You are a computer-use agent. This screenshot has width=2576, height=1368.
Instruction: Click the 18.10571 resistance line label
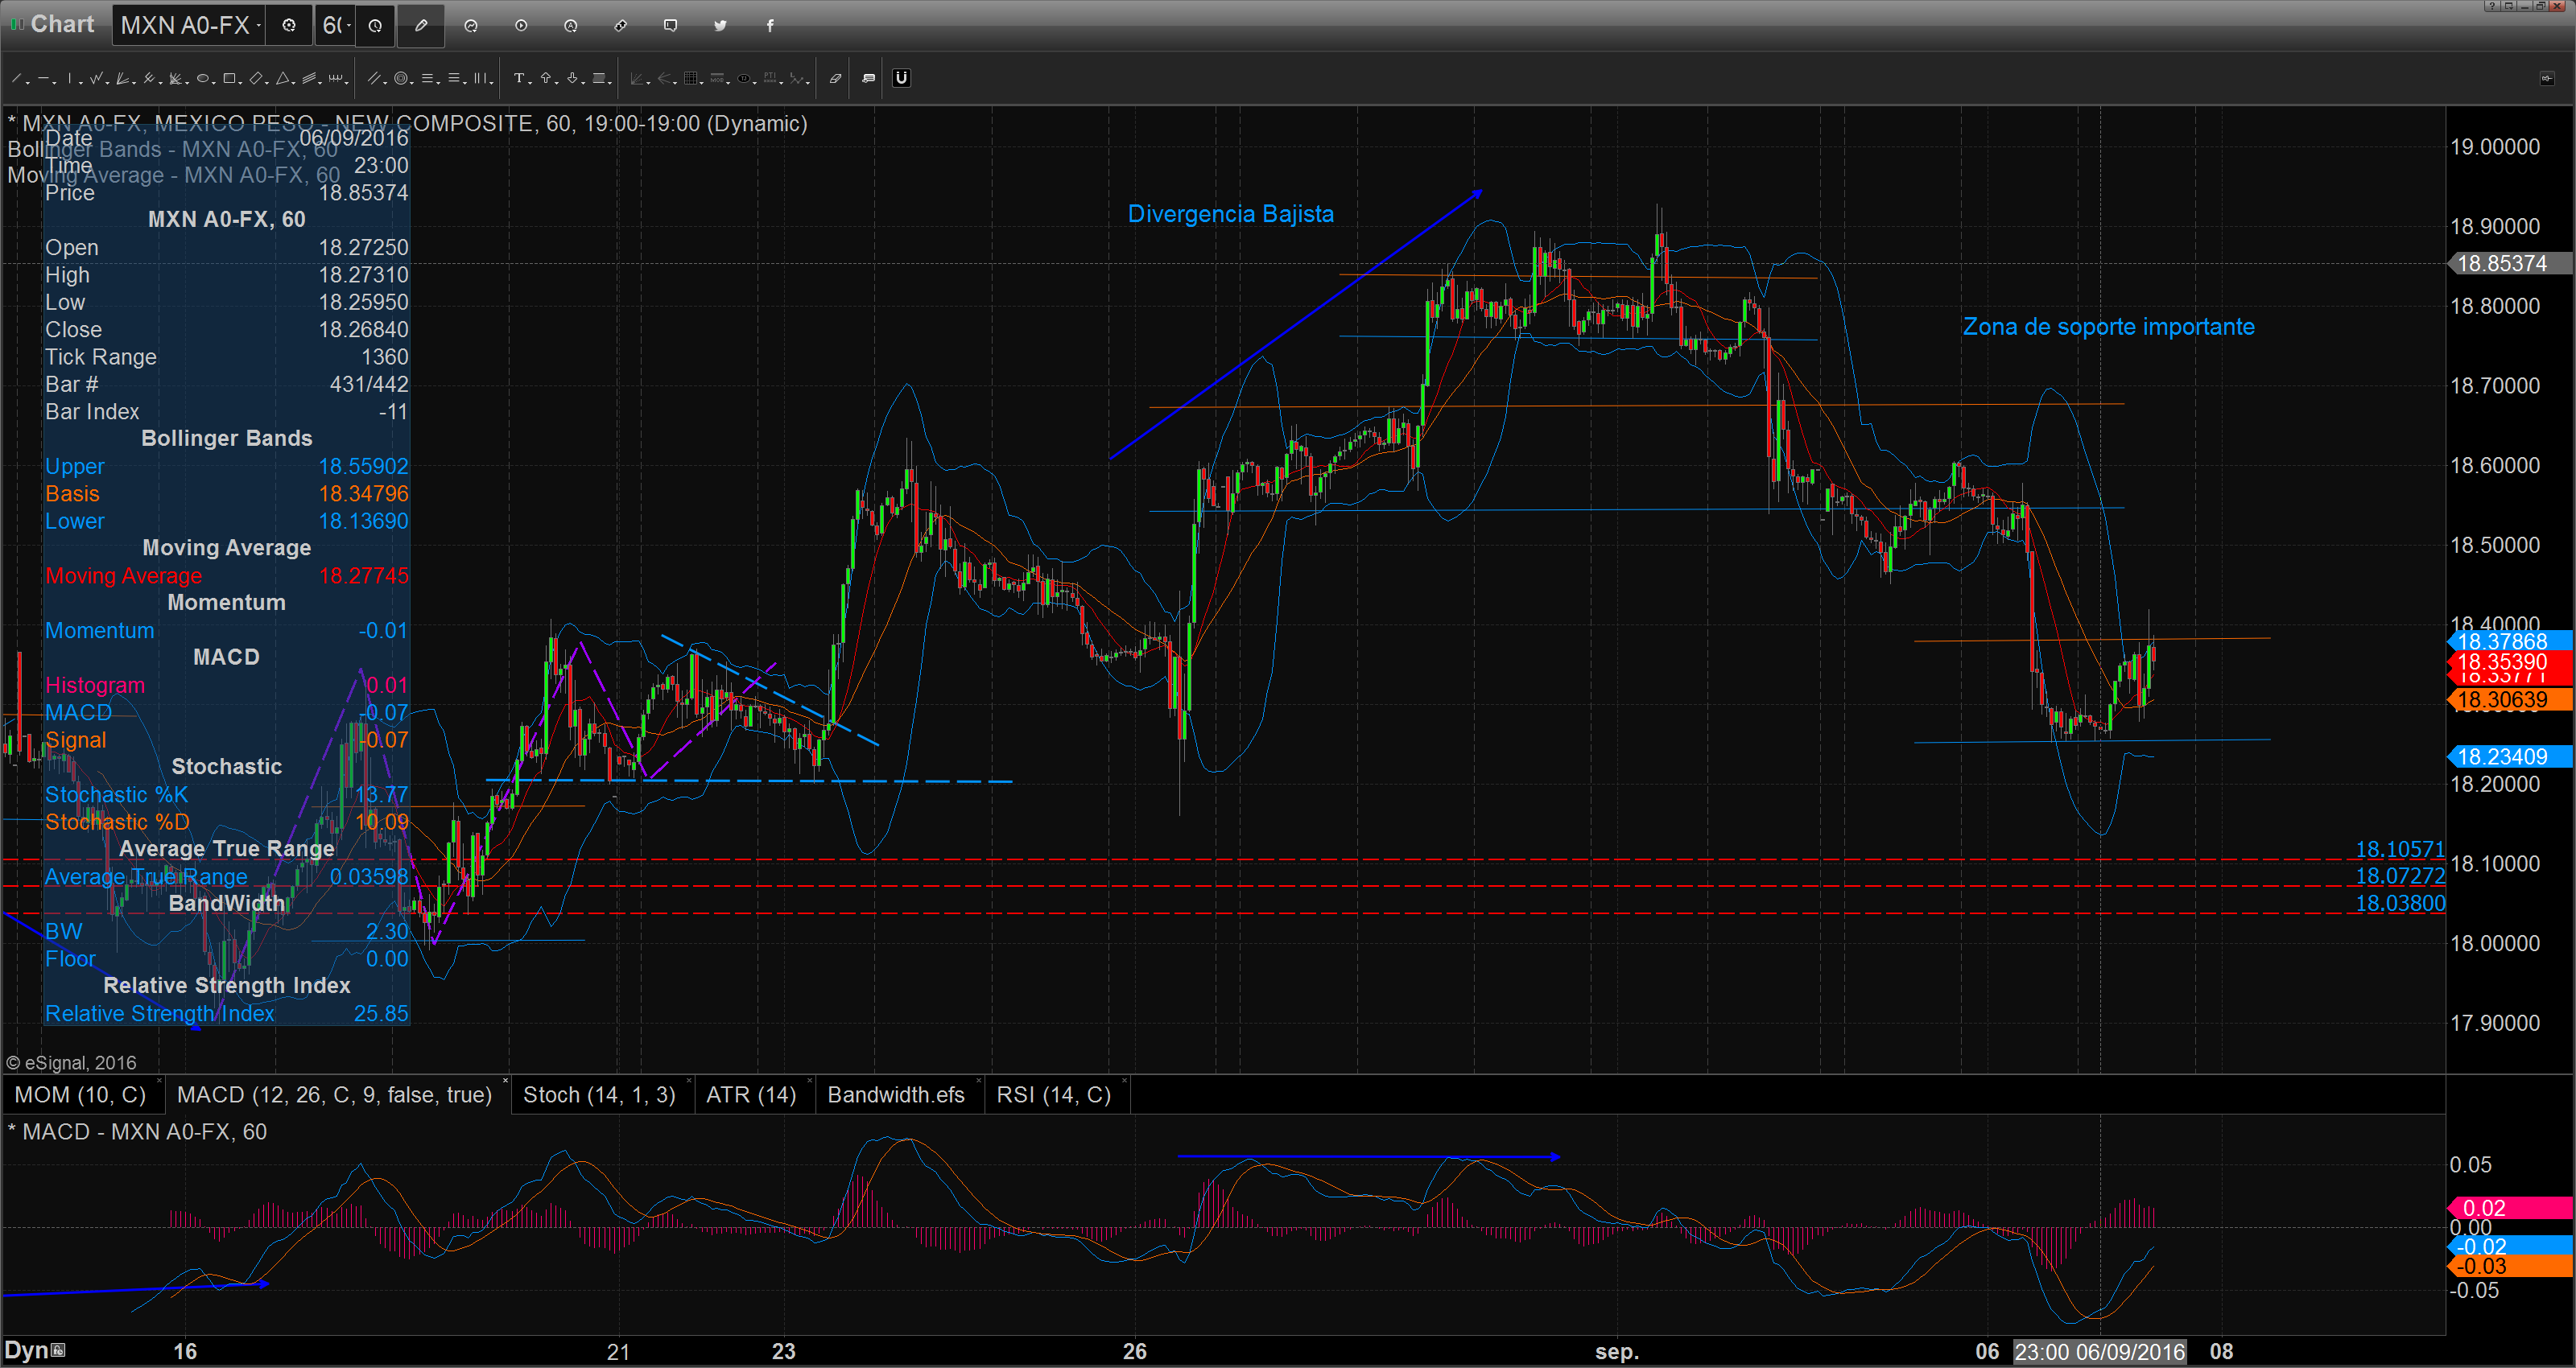tap(2400, 849)
